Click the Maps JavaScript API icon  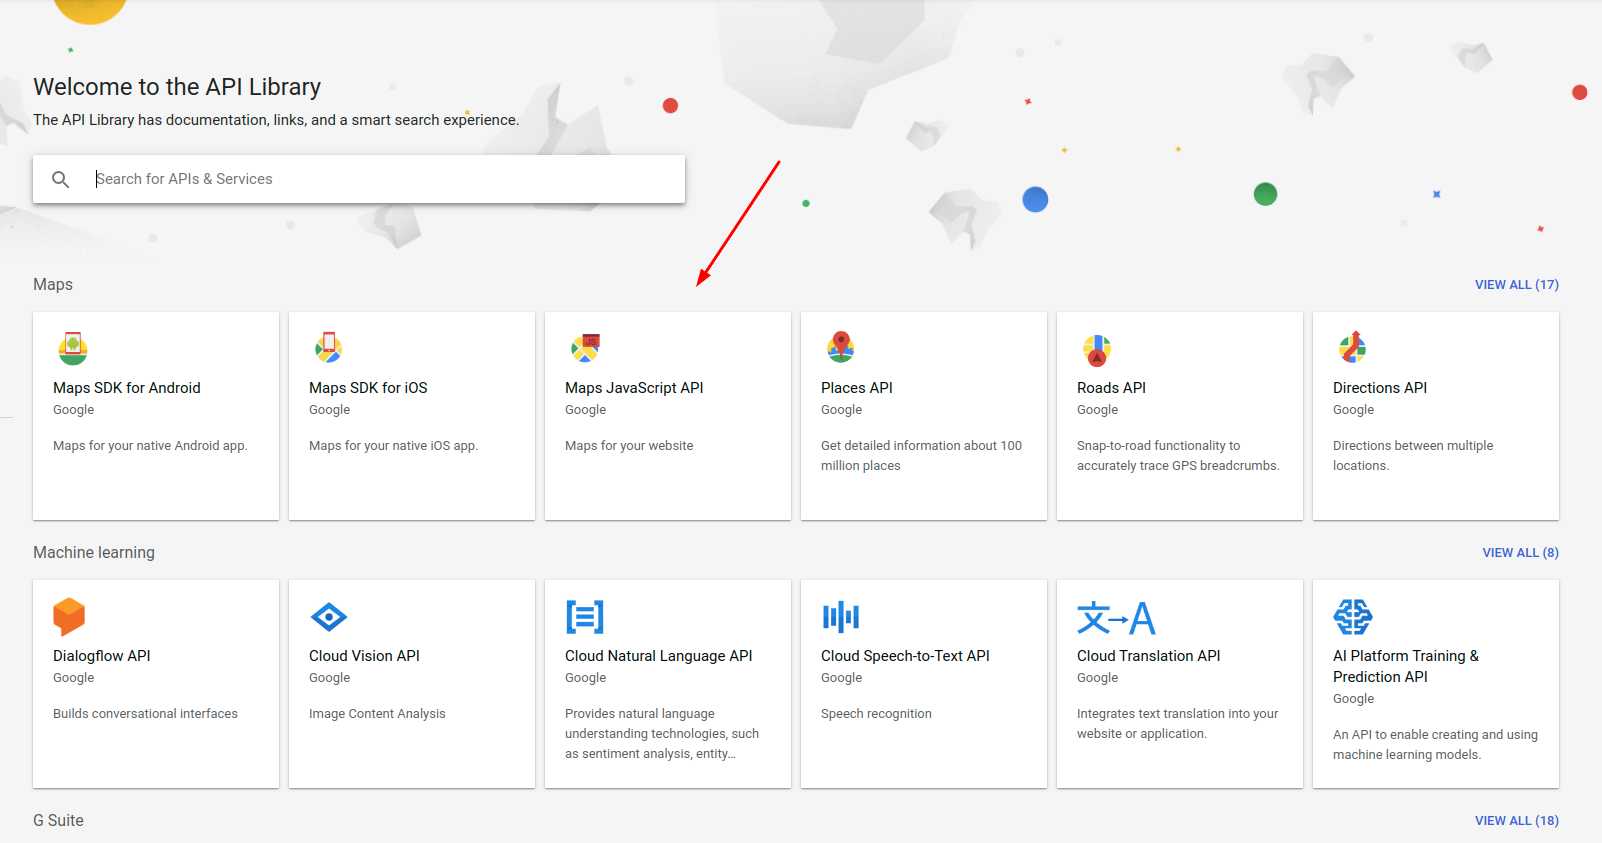[x=585, y=348]
